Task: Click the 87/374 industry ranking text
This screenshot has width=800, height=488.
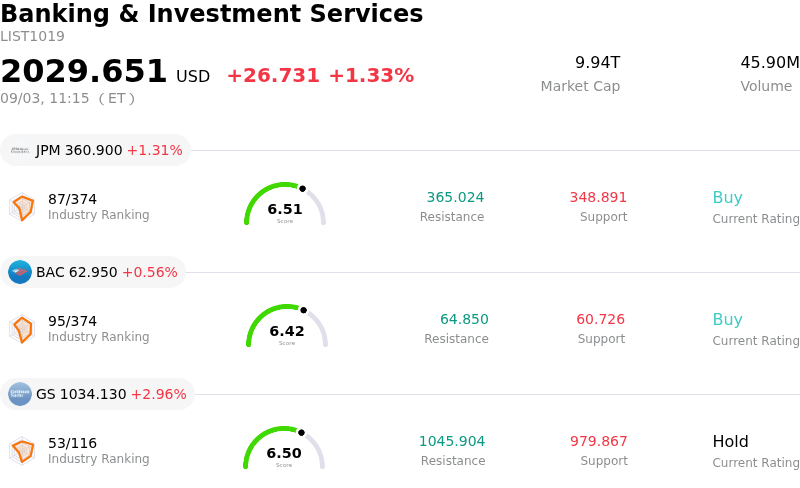Action: 72,199
